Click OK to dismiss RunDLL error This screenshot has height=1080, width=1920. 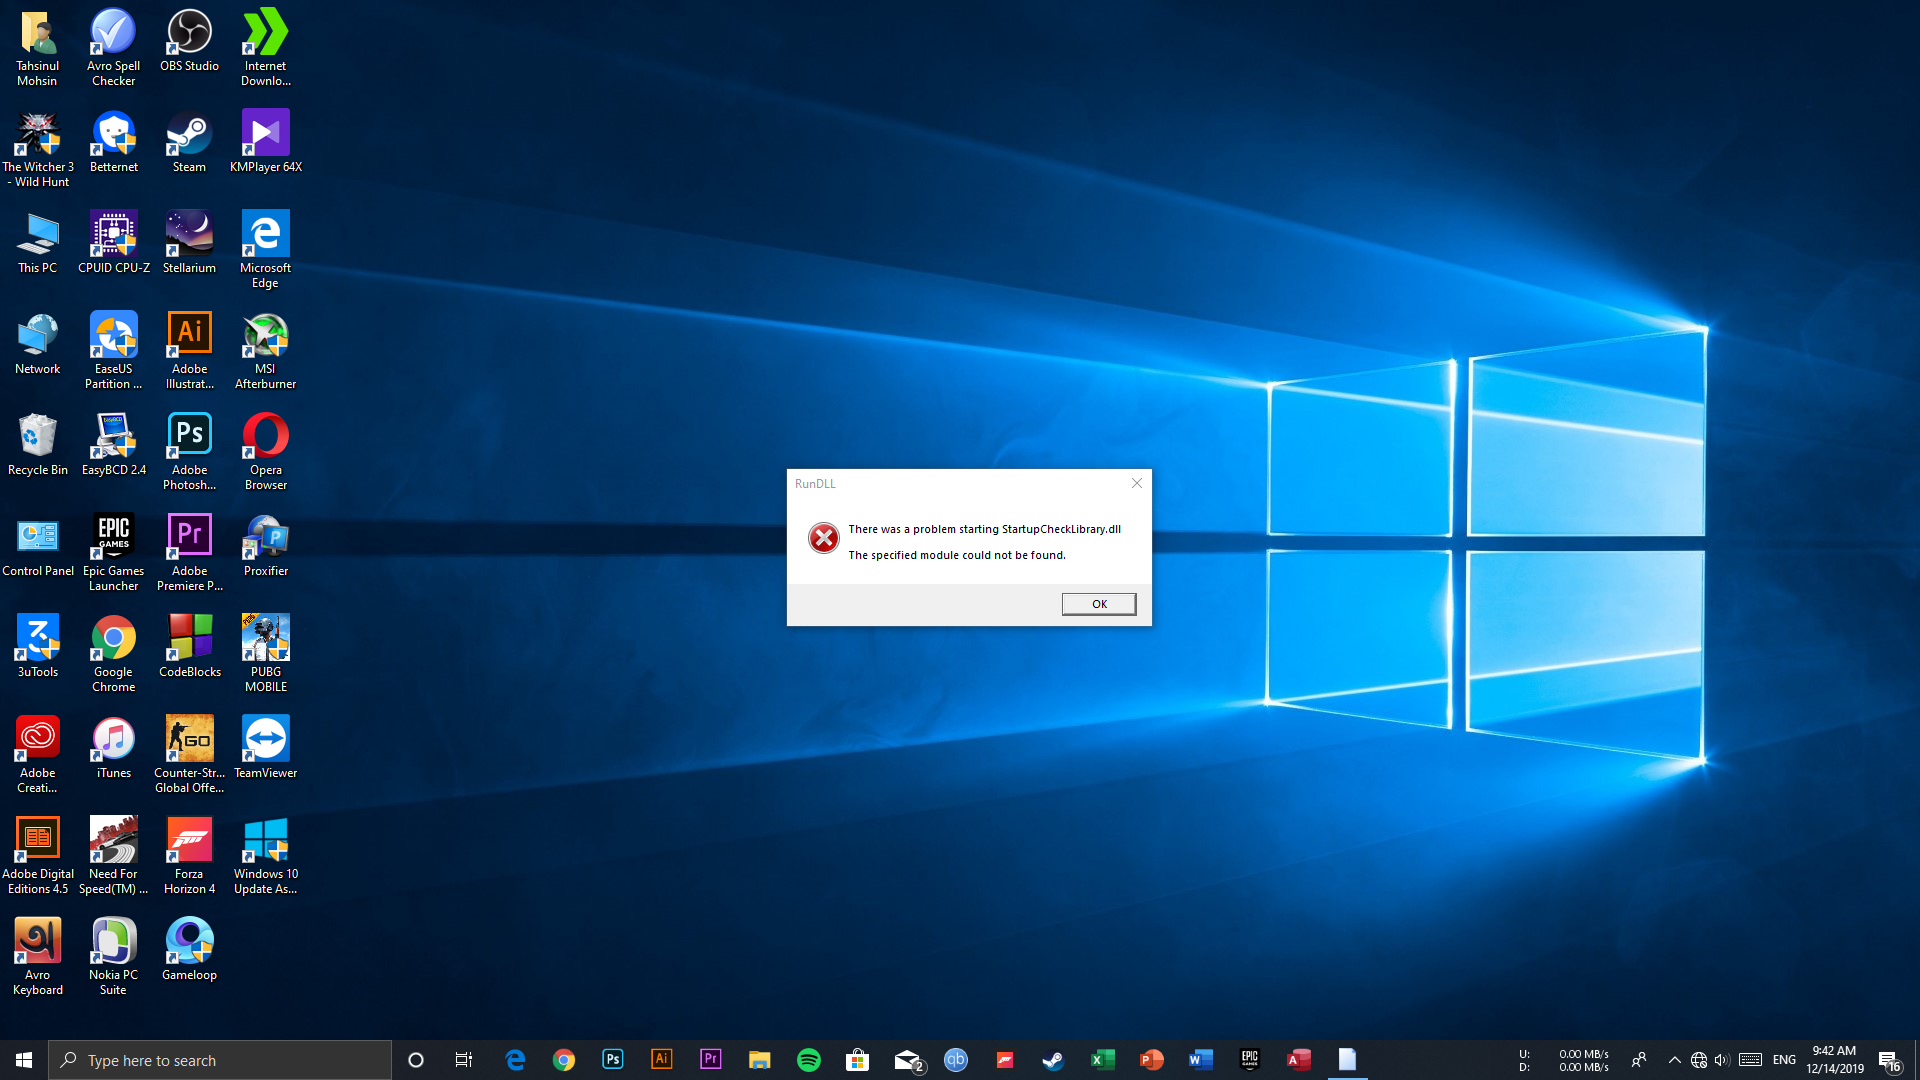[1098, 603]
